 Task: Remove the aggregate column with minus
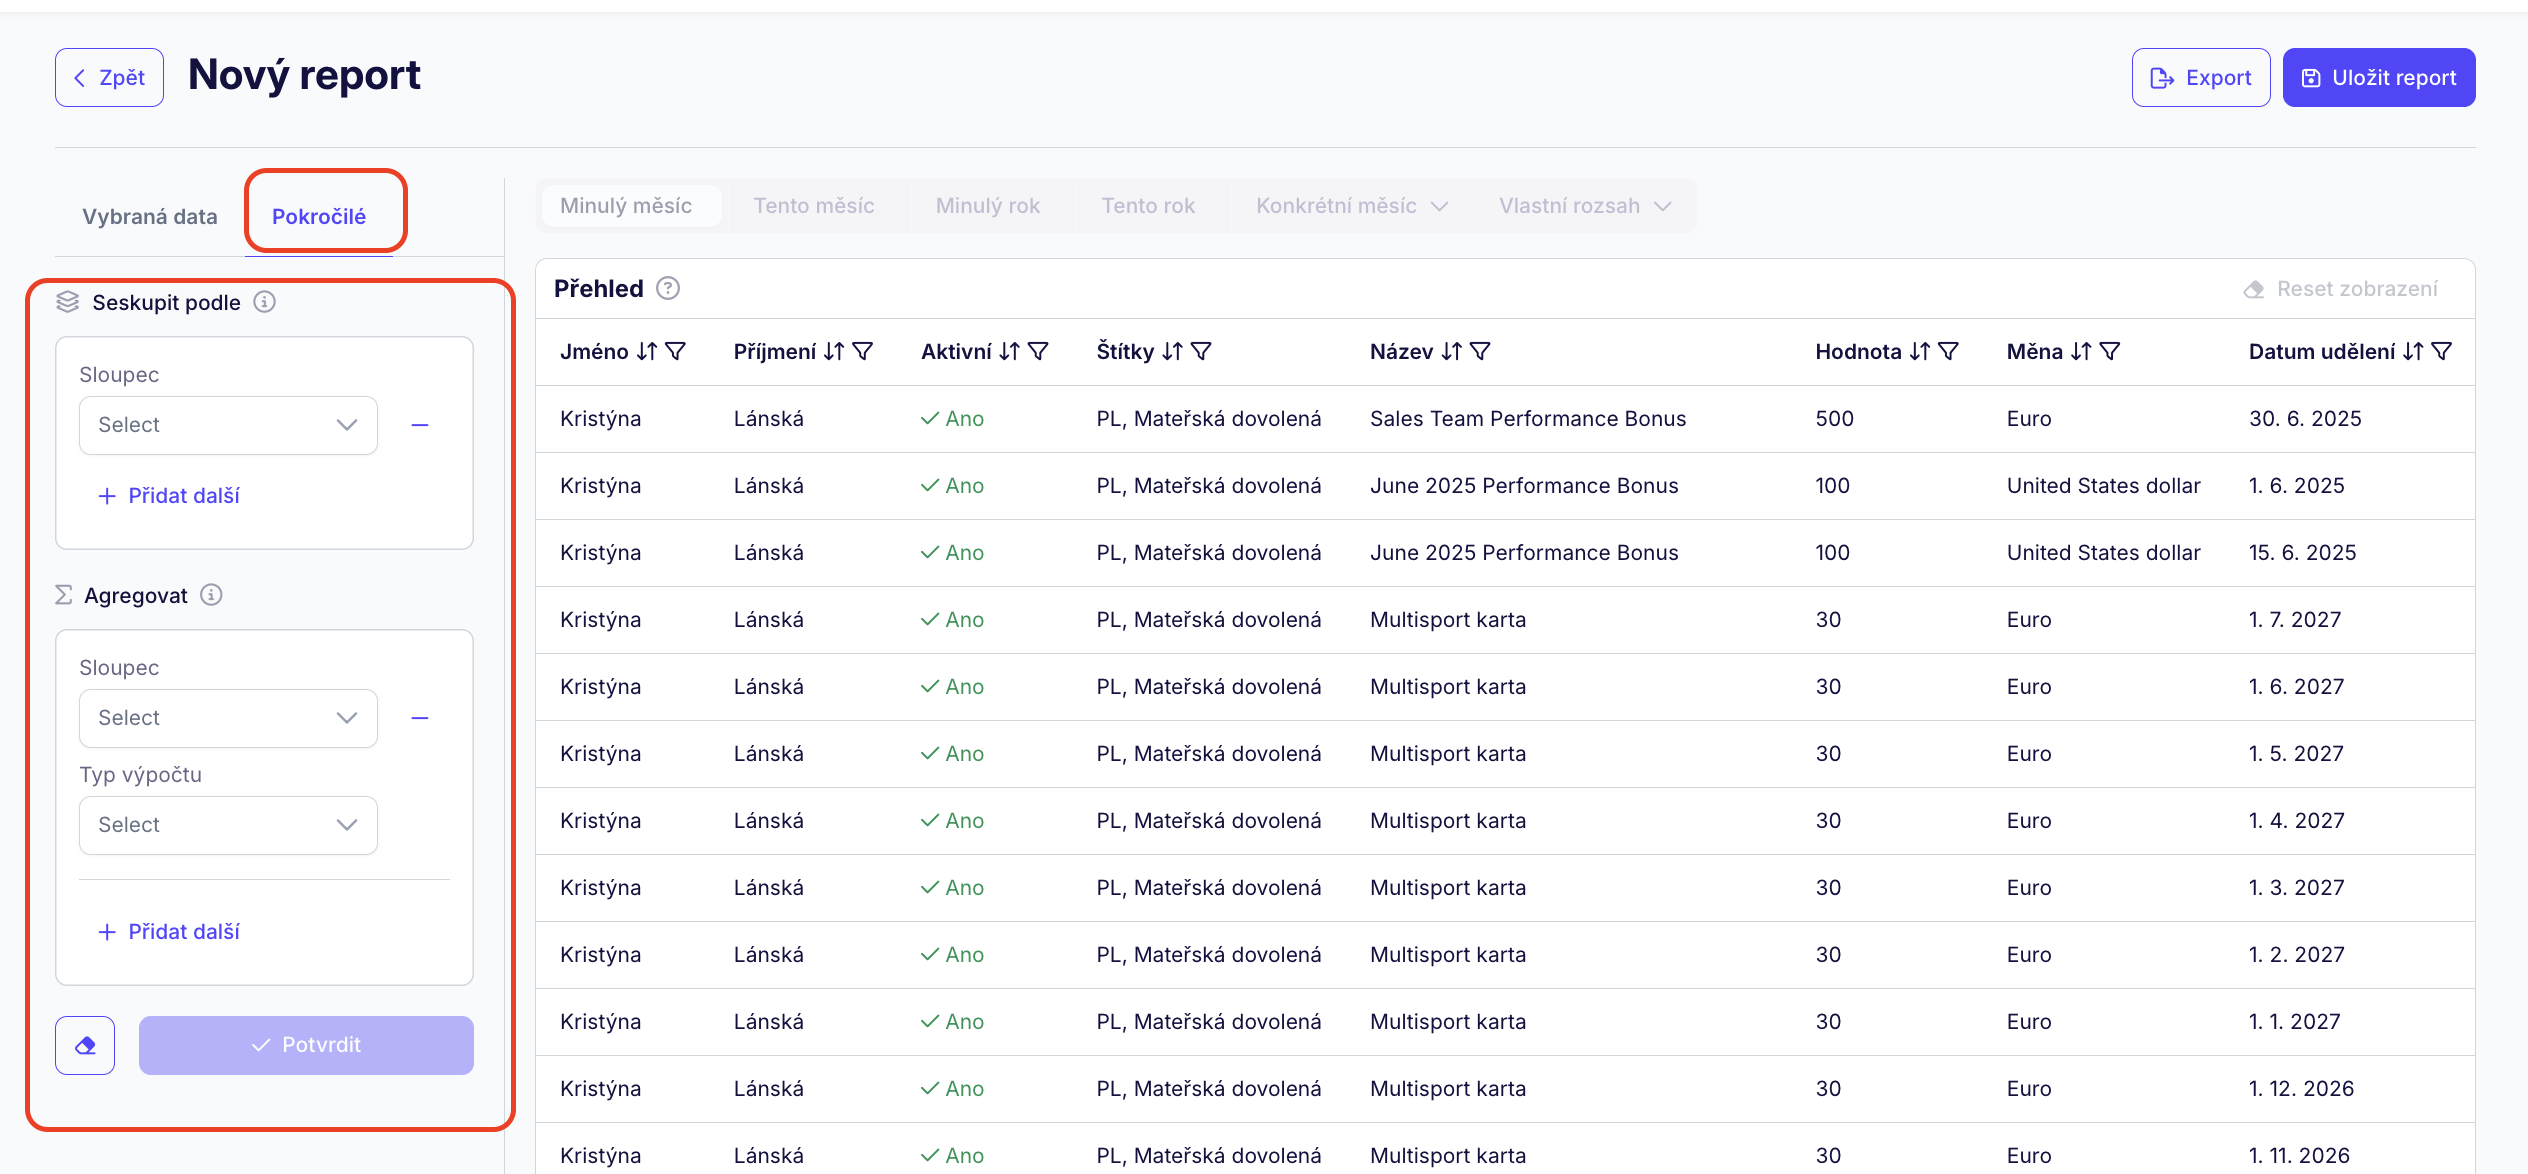coord(420,718)
